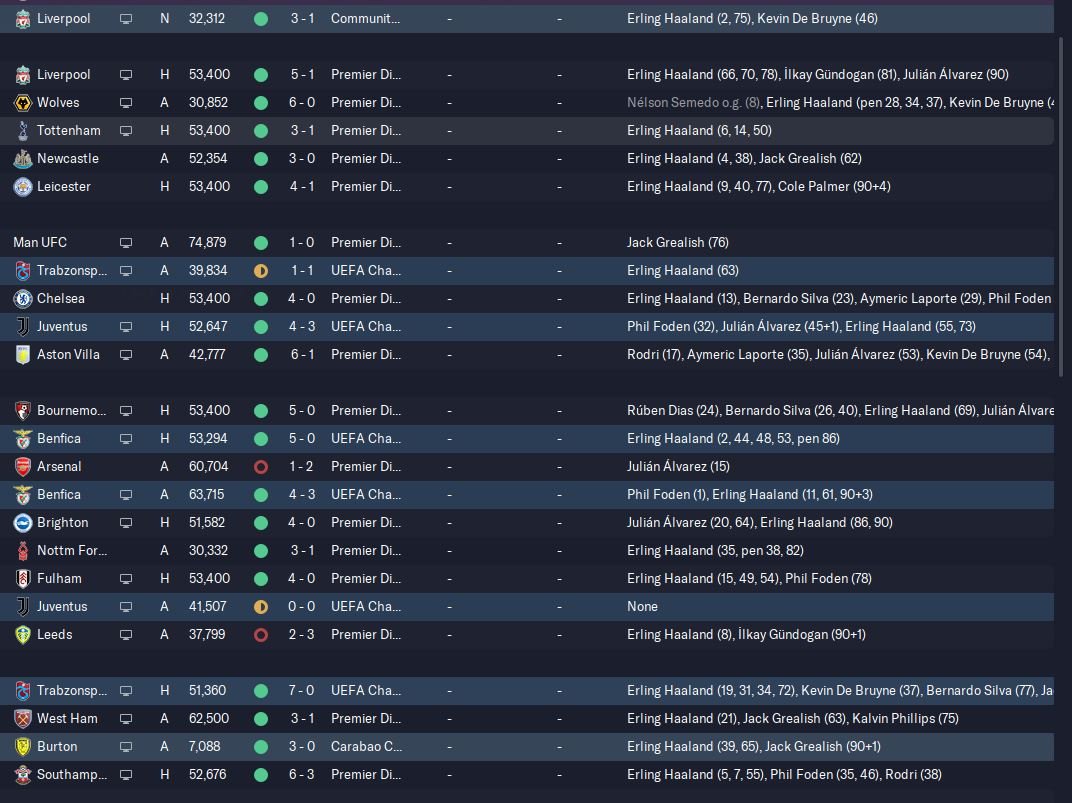The height and width of the screenshot is (803, 1072).
Task: Click the N venue marker in Liverpool row
Action: 164,18
